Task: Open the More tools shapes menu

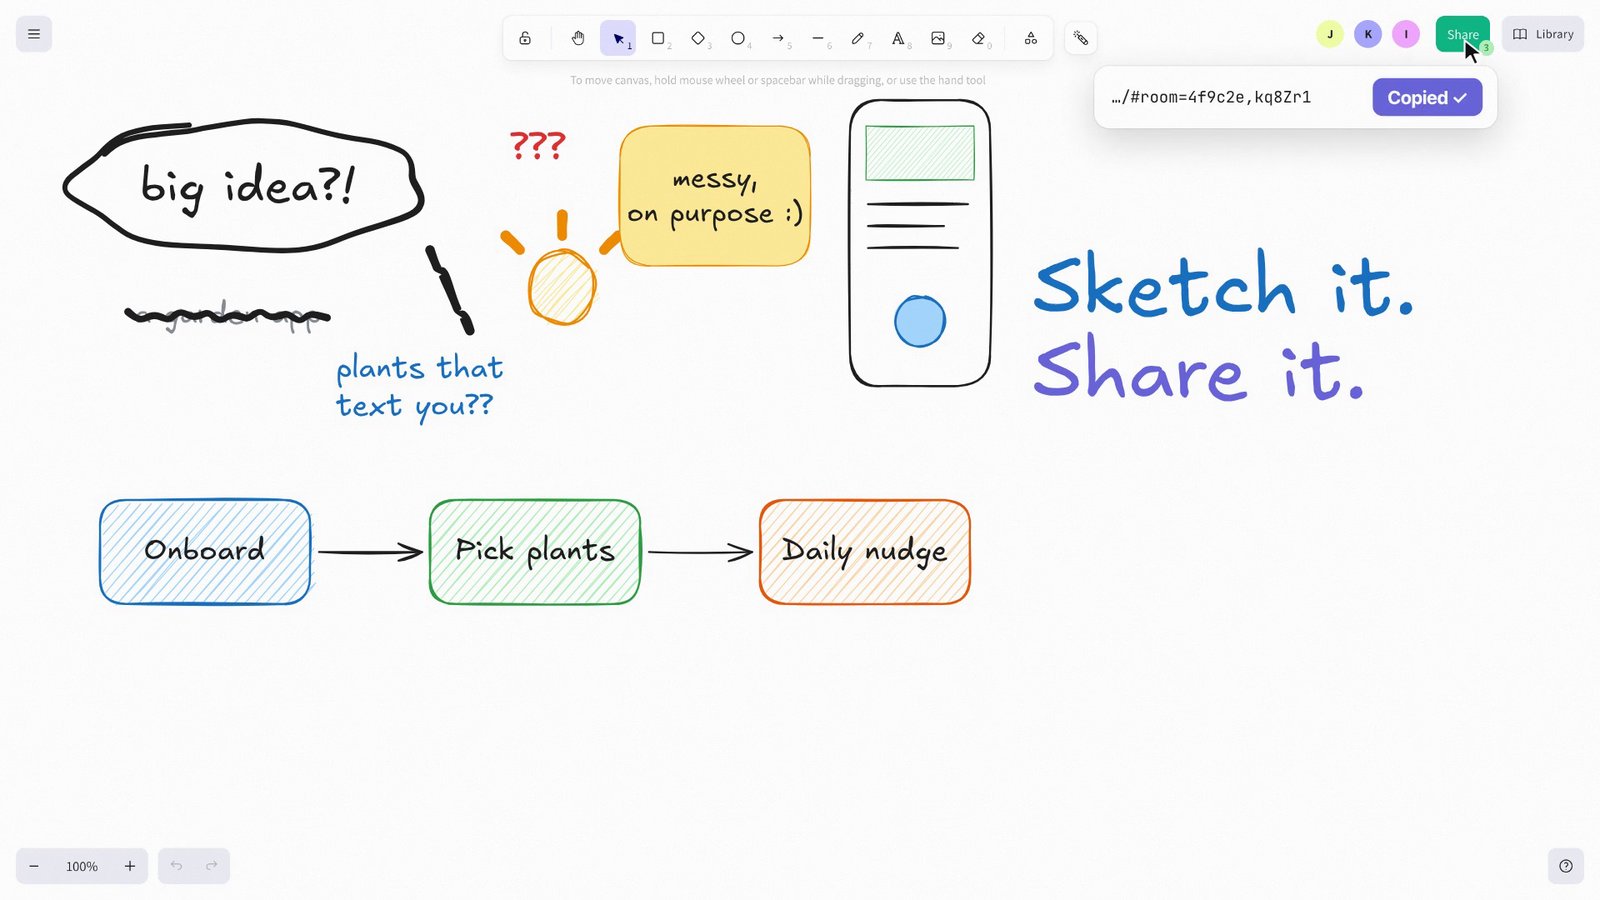Action: 1030,38
